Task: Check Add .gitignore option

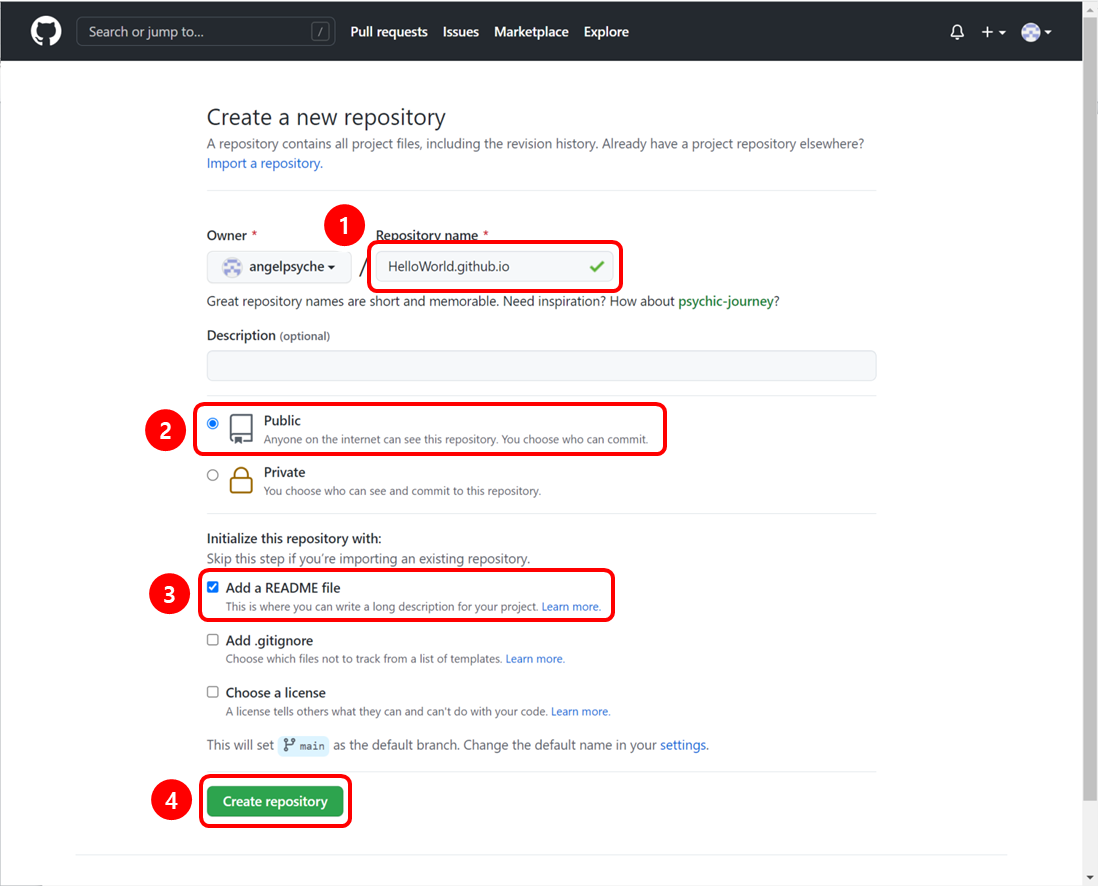Action: point(213,639)
